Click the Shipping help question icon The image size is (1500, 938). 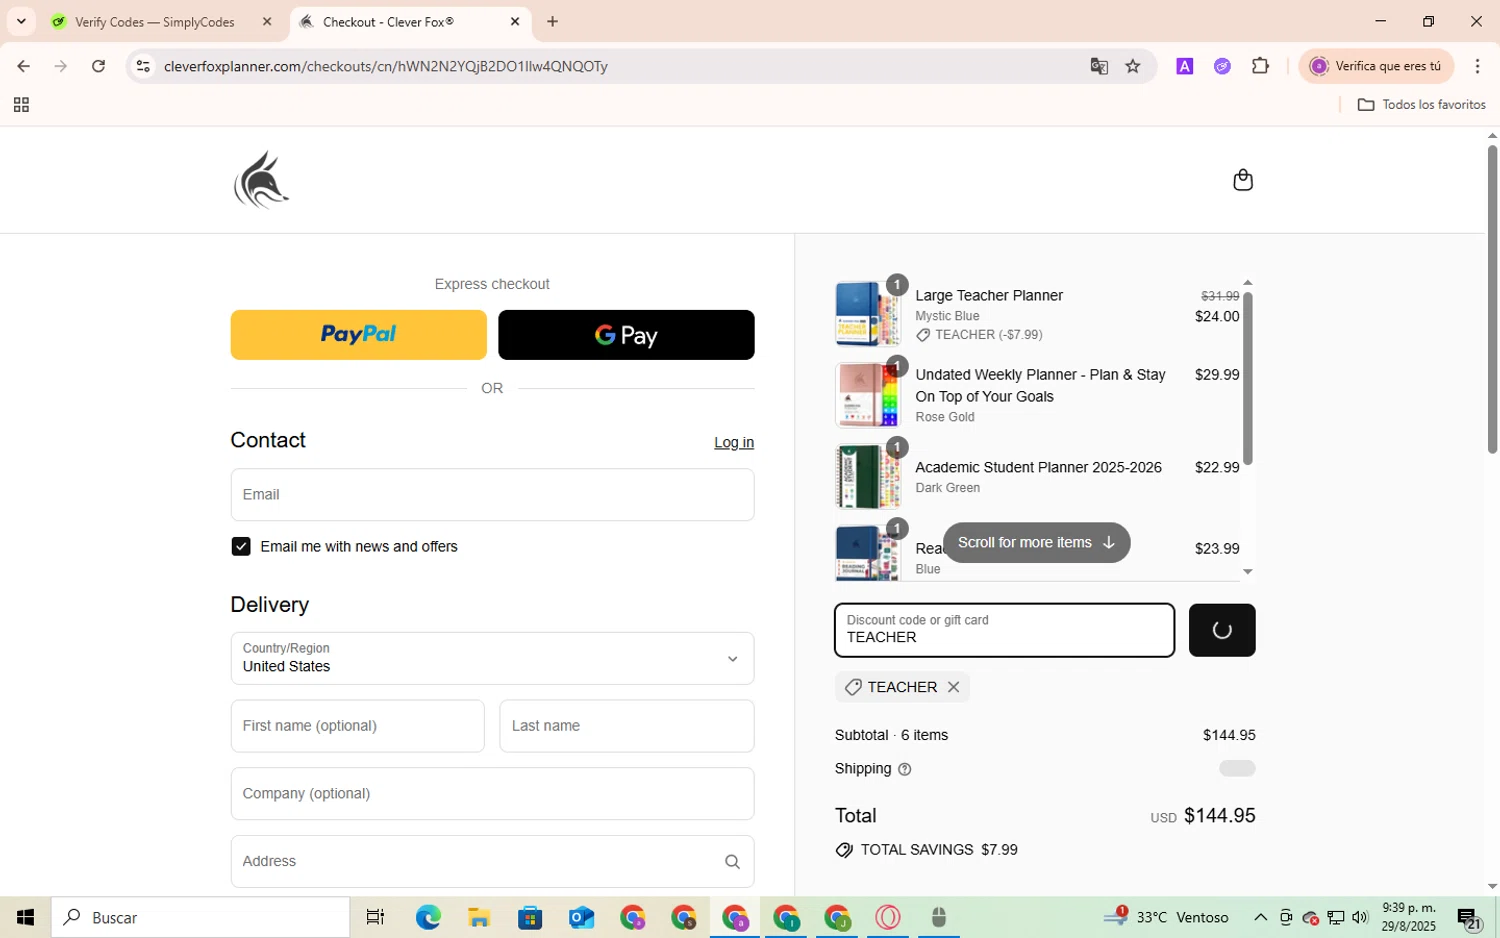[x=905, y=769]
